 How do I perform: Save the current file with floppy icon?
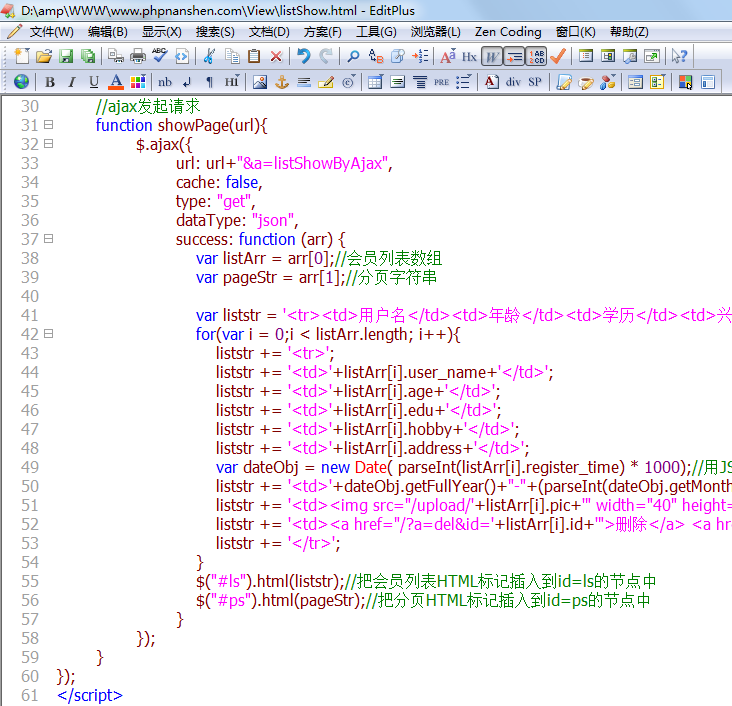pos(66,56)
